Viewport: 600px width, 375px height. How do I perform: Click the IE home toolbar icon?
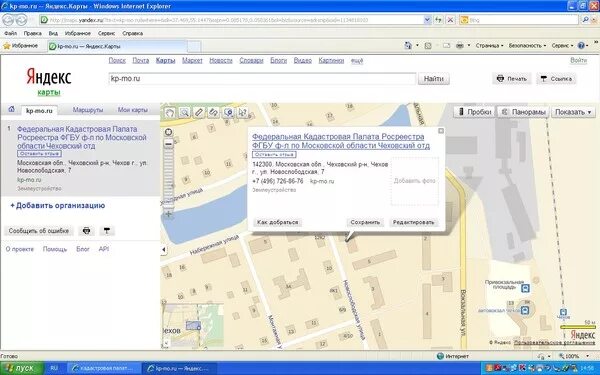(408, 46)
